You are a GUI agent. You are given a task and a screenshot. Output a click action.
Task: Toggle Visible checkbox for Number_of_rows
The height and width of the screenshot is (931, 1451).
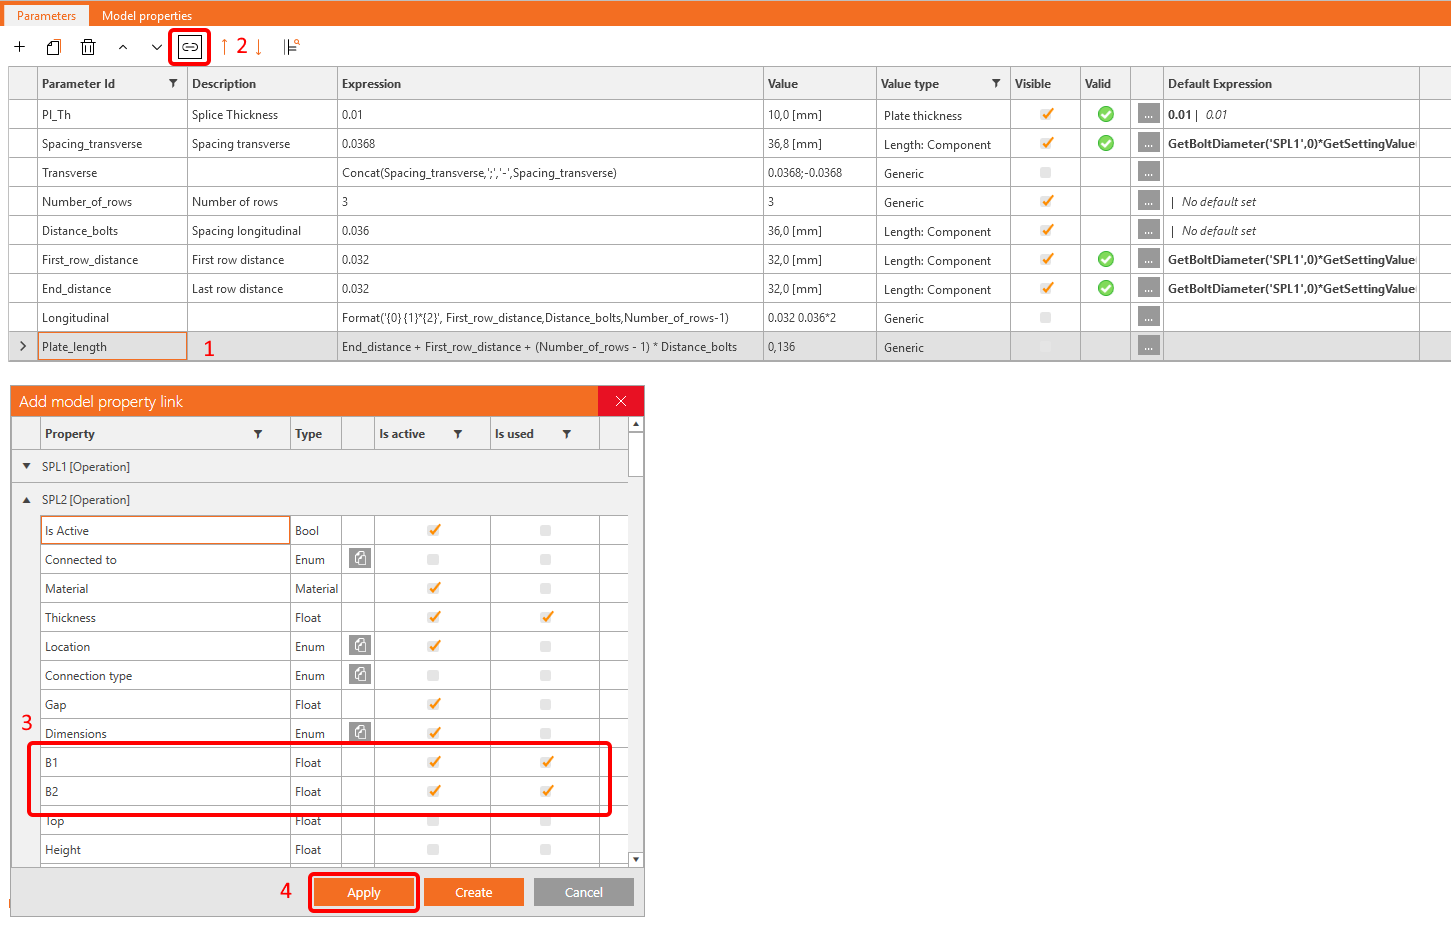(x=1046, y=201)
